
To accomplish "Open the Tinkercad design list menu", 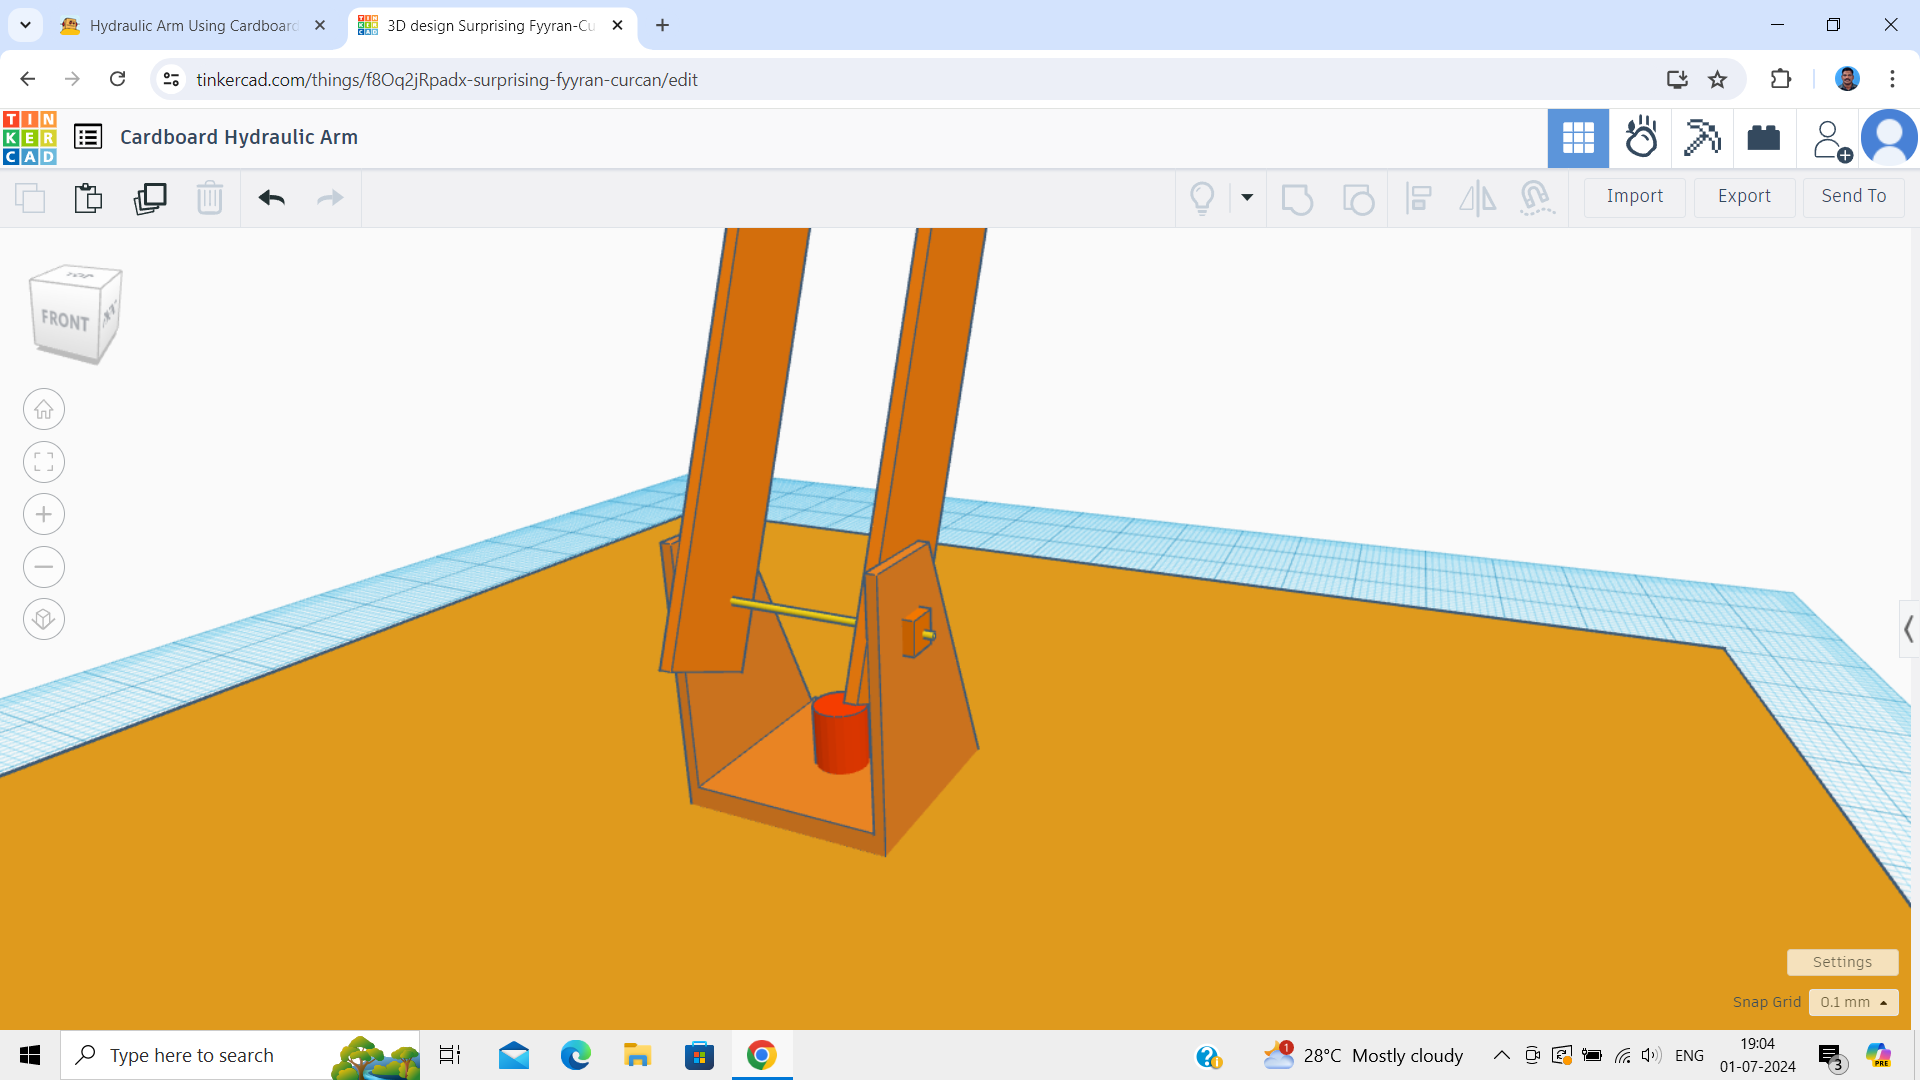I will (x=87, y=137).
